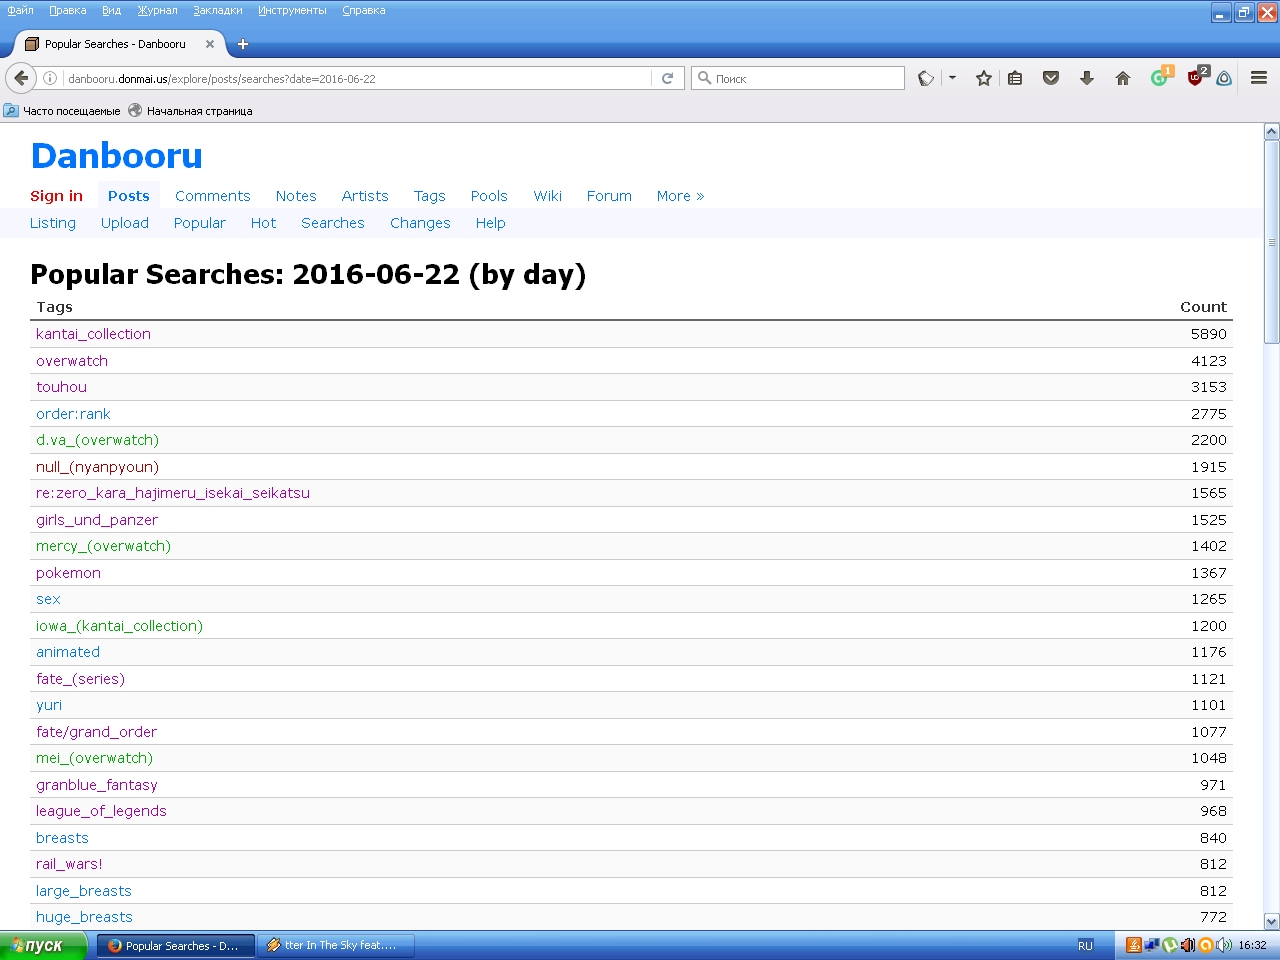Go to home page via house icon
The width and height of the screenshot is (1280, 960).
[x=1123, y=78]
